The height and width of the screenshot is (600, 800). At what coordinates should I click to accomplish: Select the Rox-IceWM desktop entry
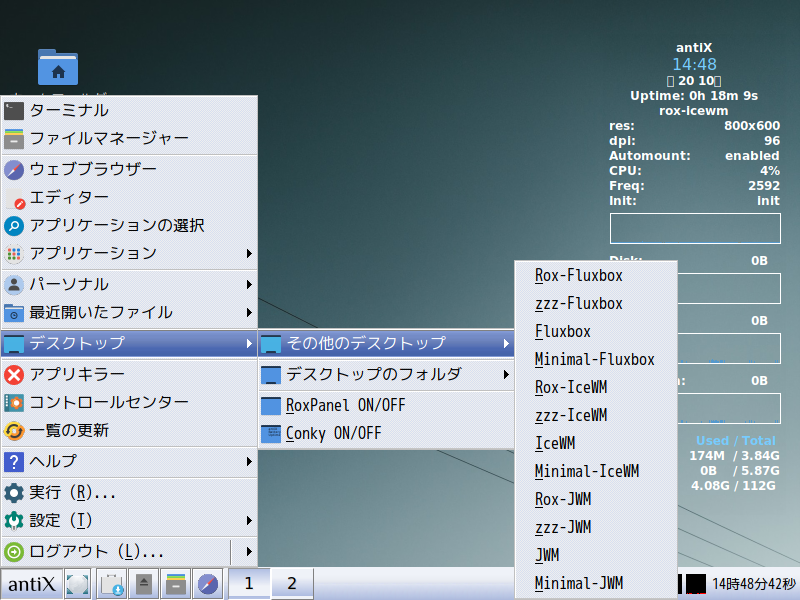(596, 388)
